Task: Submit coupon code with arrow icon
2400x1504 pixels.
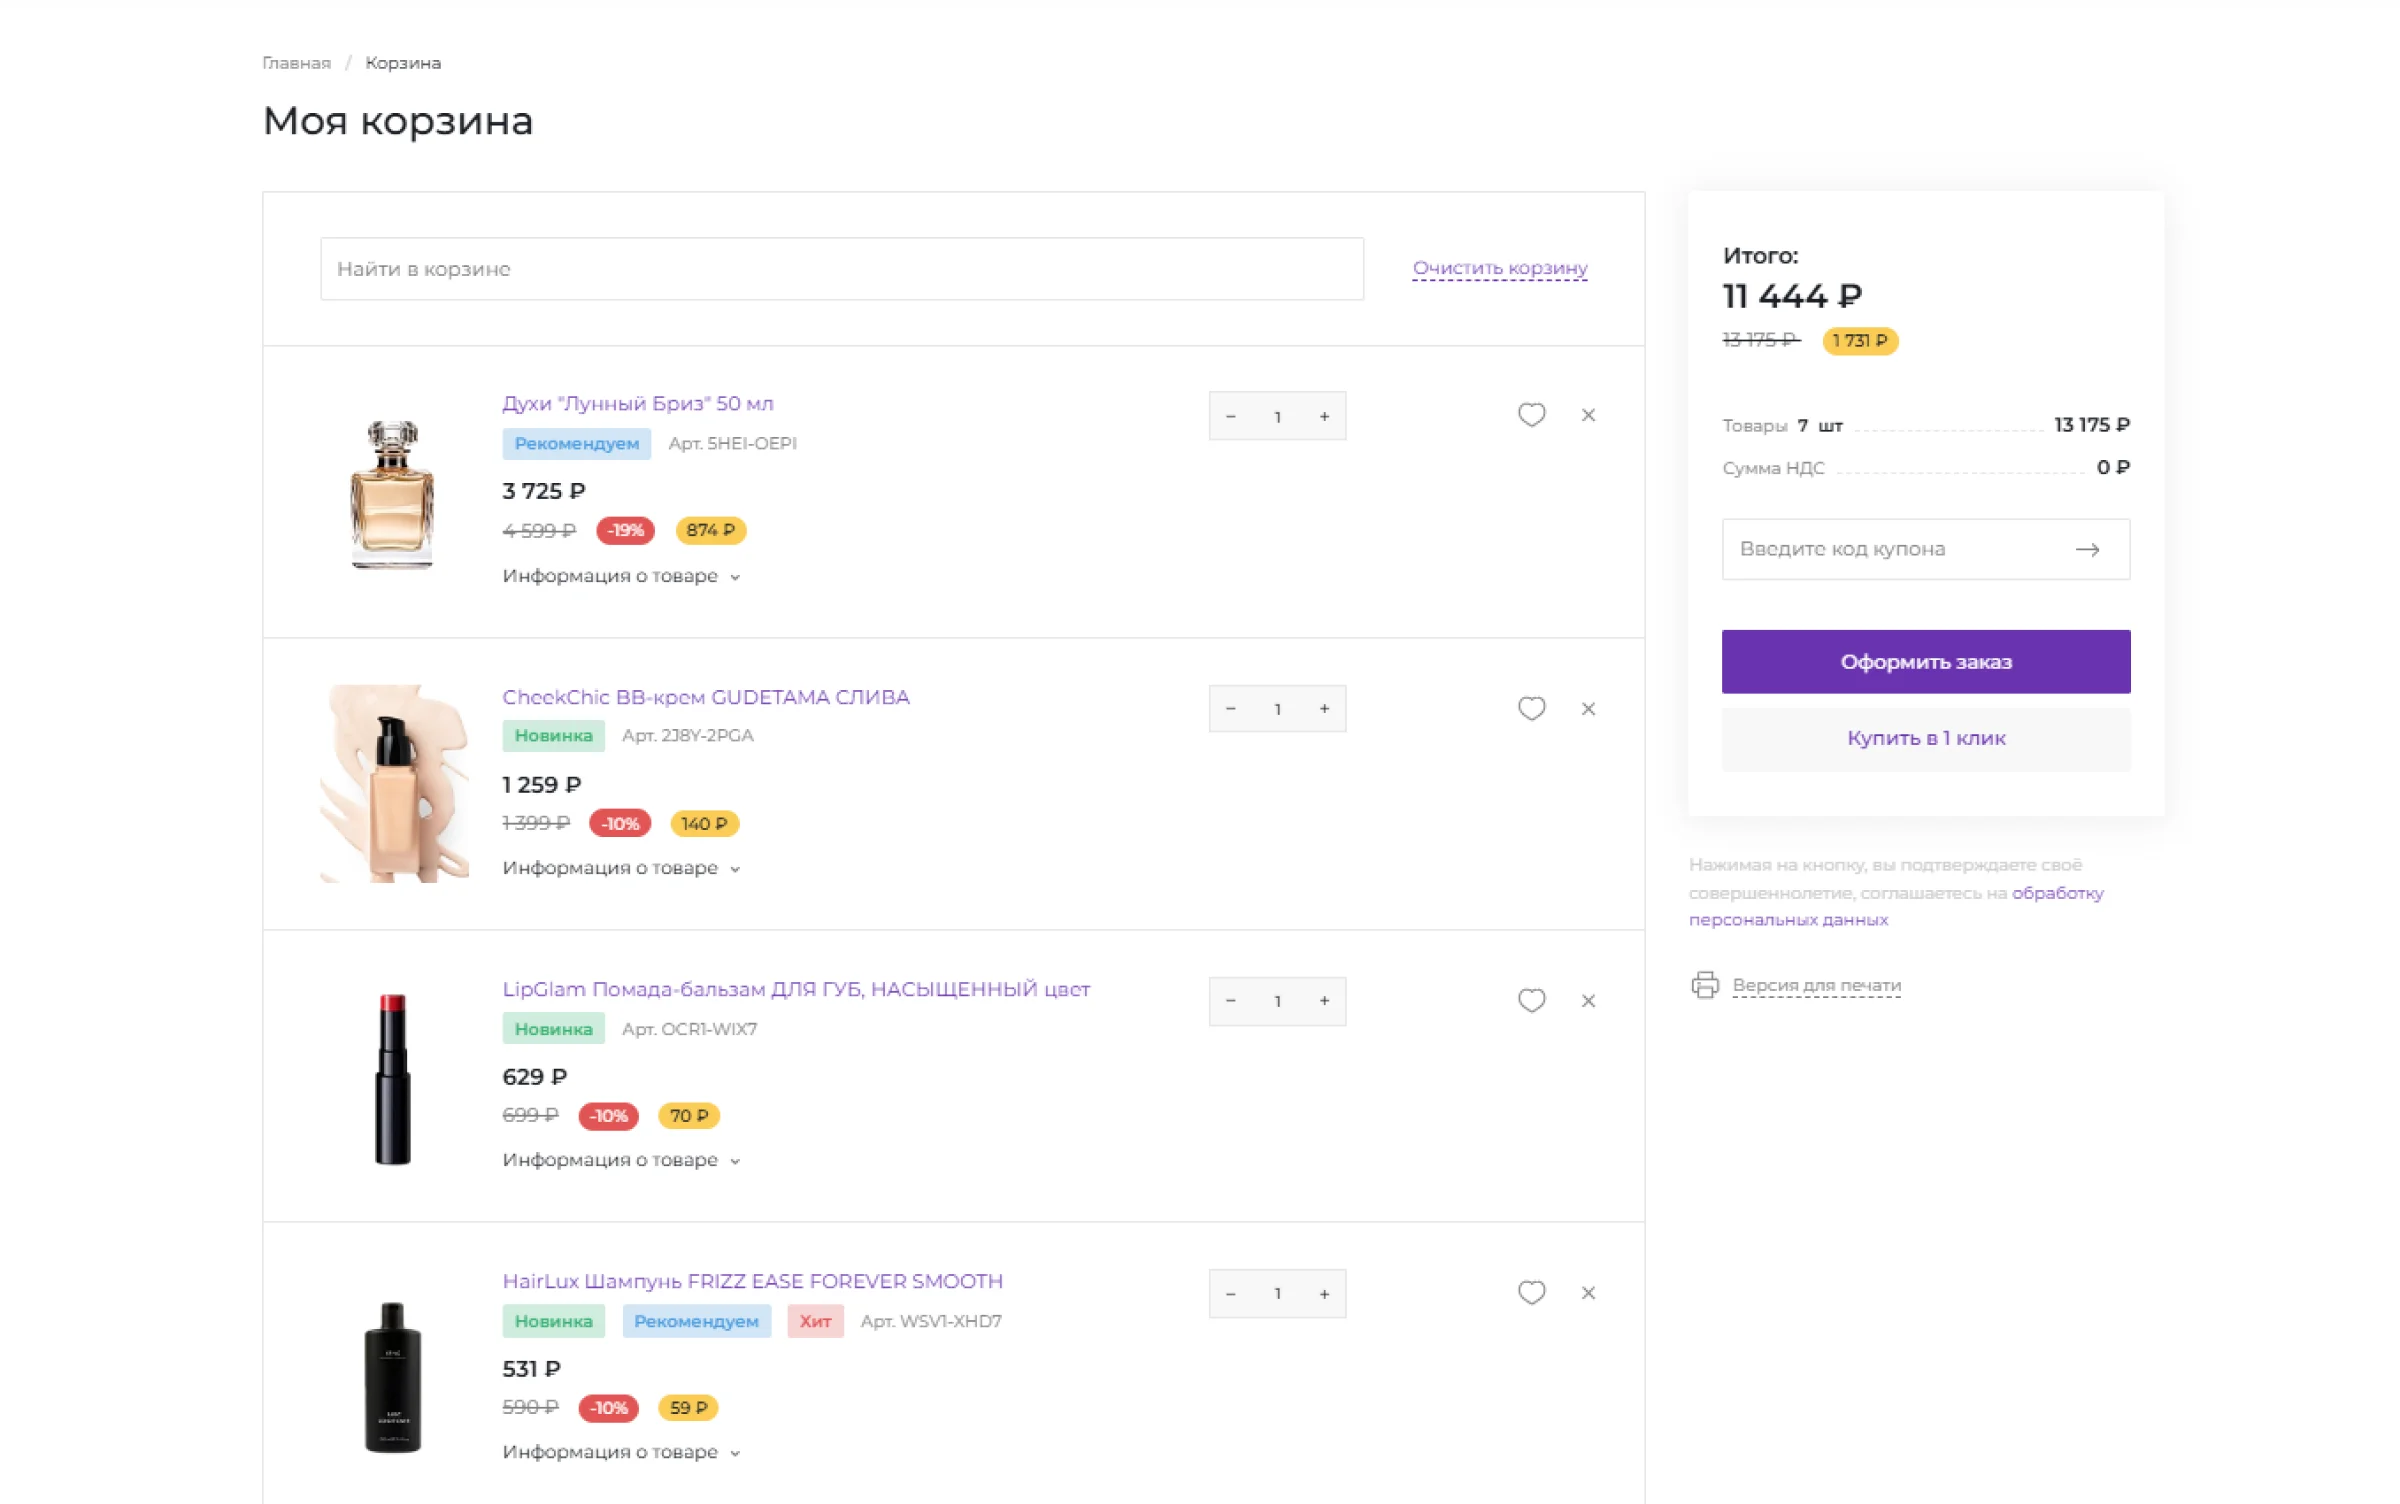Action: coord(2087,549)
